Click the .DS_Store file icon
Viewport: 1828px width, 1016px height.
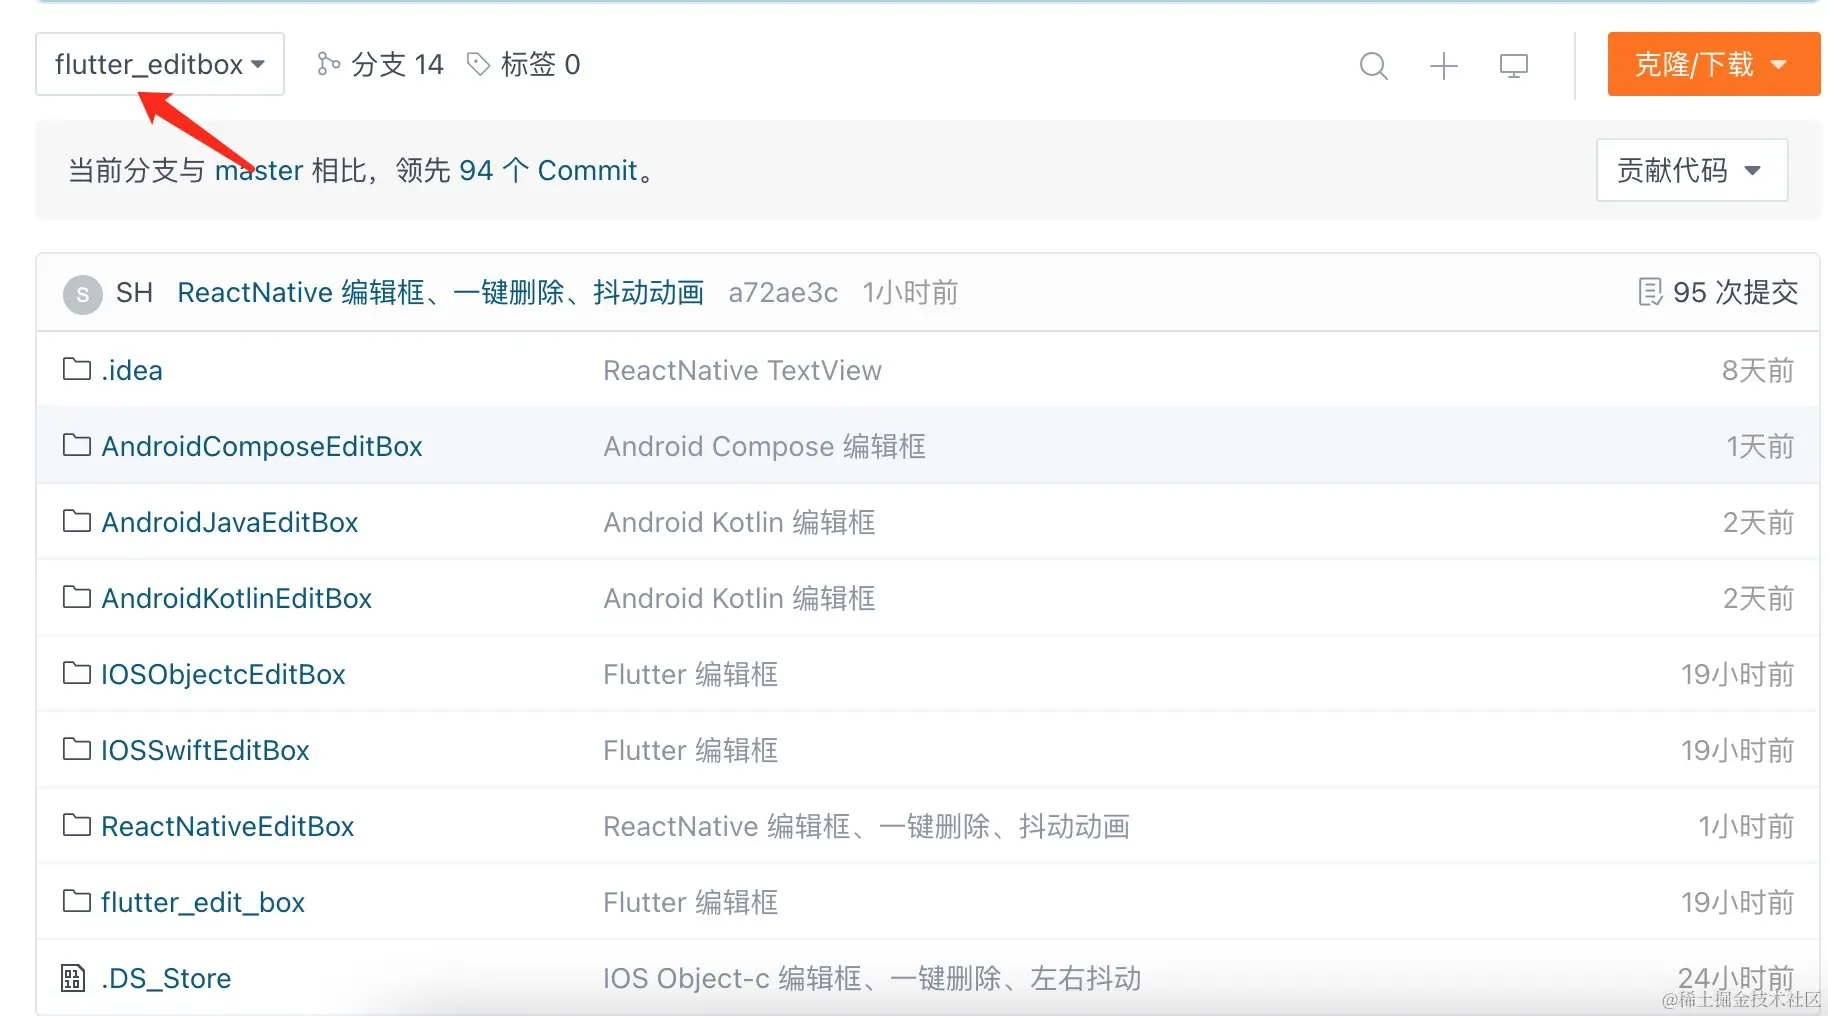[x=73, y=978]
